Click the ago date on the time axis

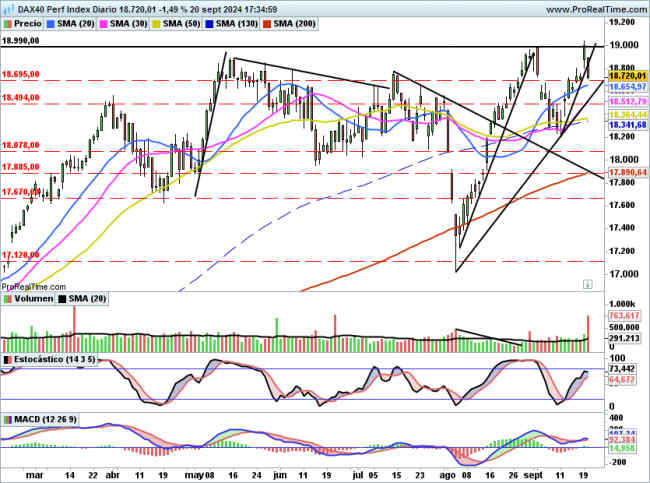pos(448,475)
